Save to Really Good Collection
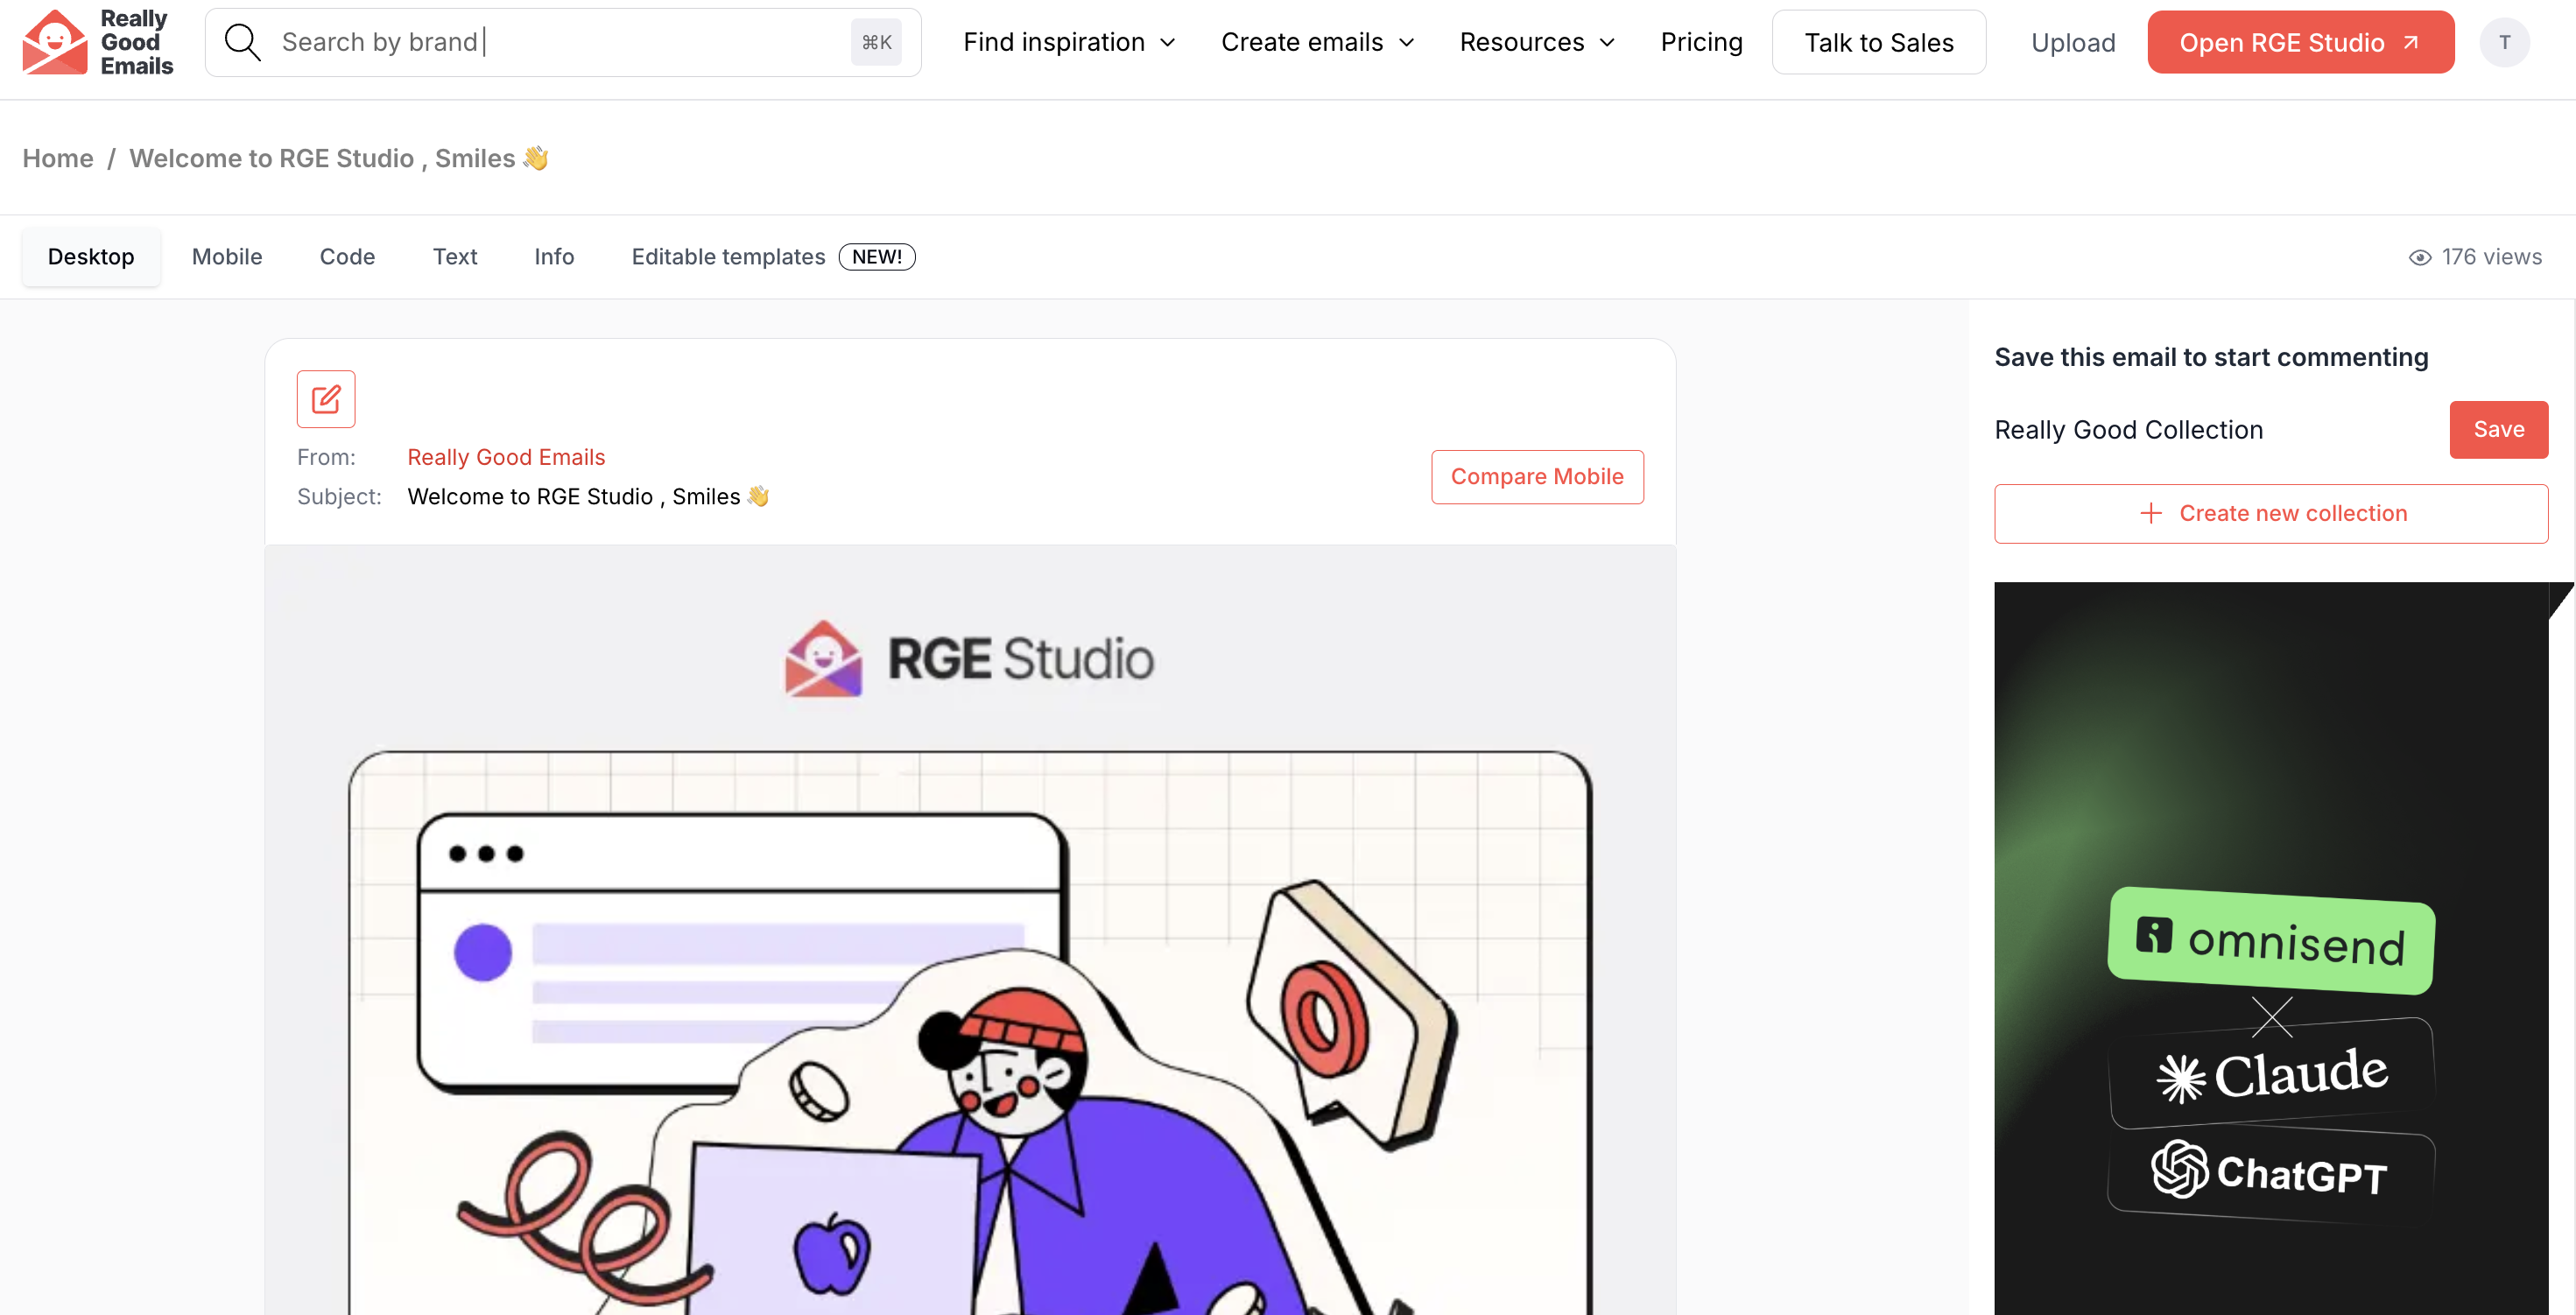This screenshot has height=1315, width=2576. click(x=2498, y=430)
